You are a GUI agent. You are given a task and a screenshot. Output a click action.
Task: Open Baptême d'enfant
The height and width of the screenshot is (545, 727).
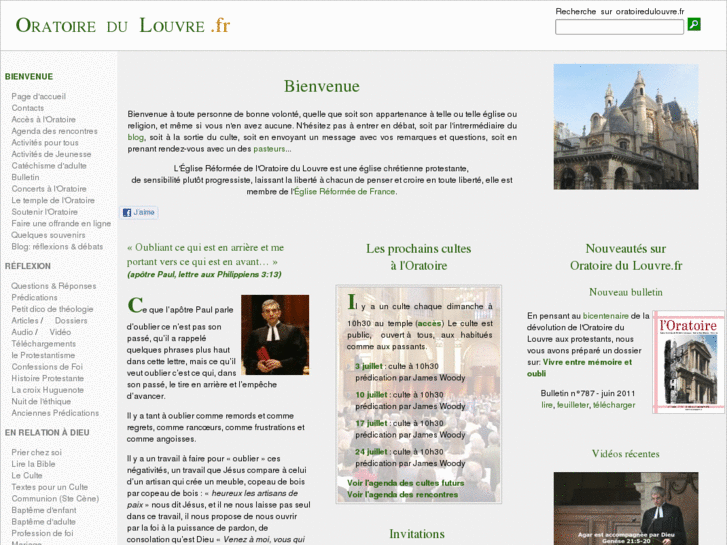tap(44, 511)
